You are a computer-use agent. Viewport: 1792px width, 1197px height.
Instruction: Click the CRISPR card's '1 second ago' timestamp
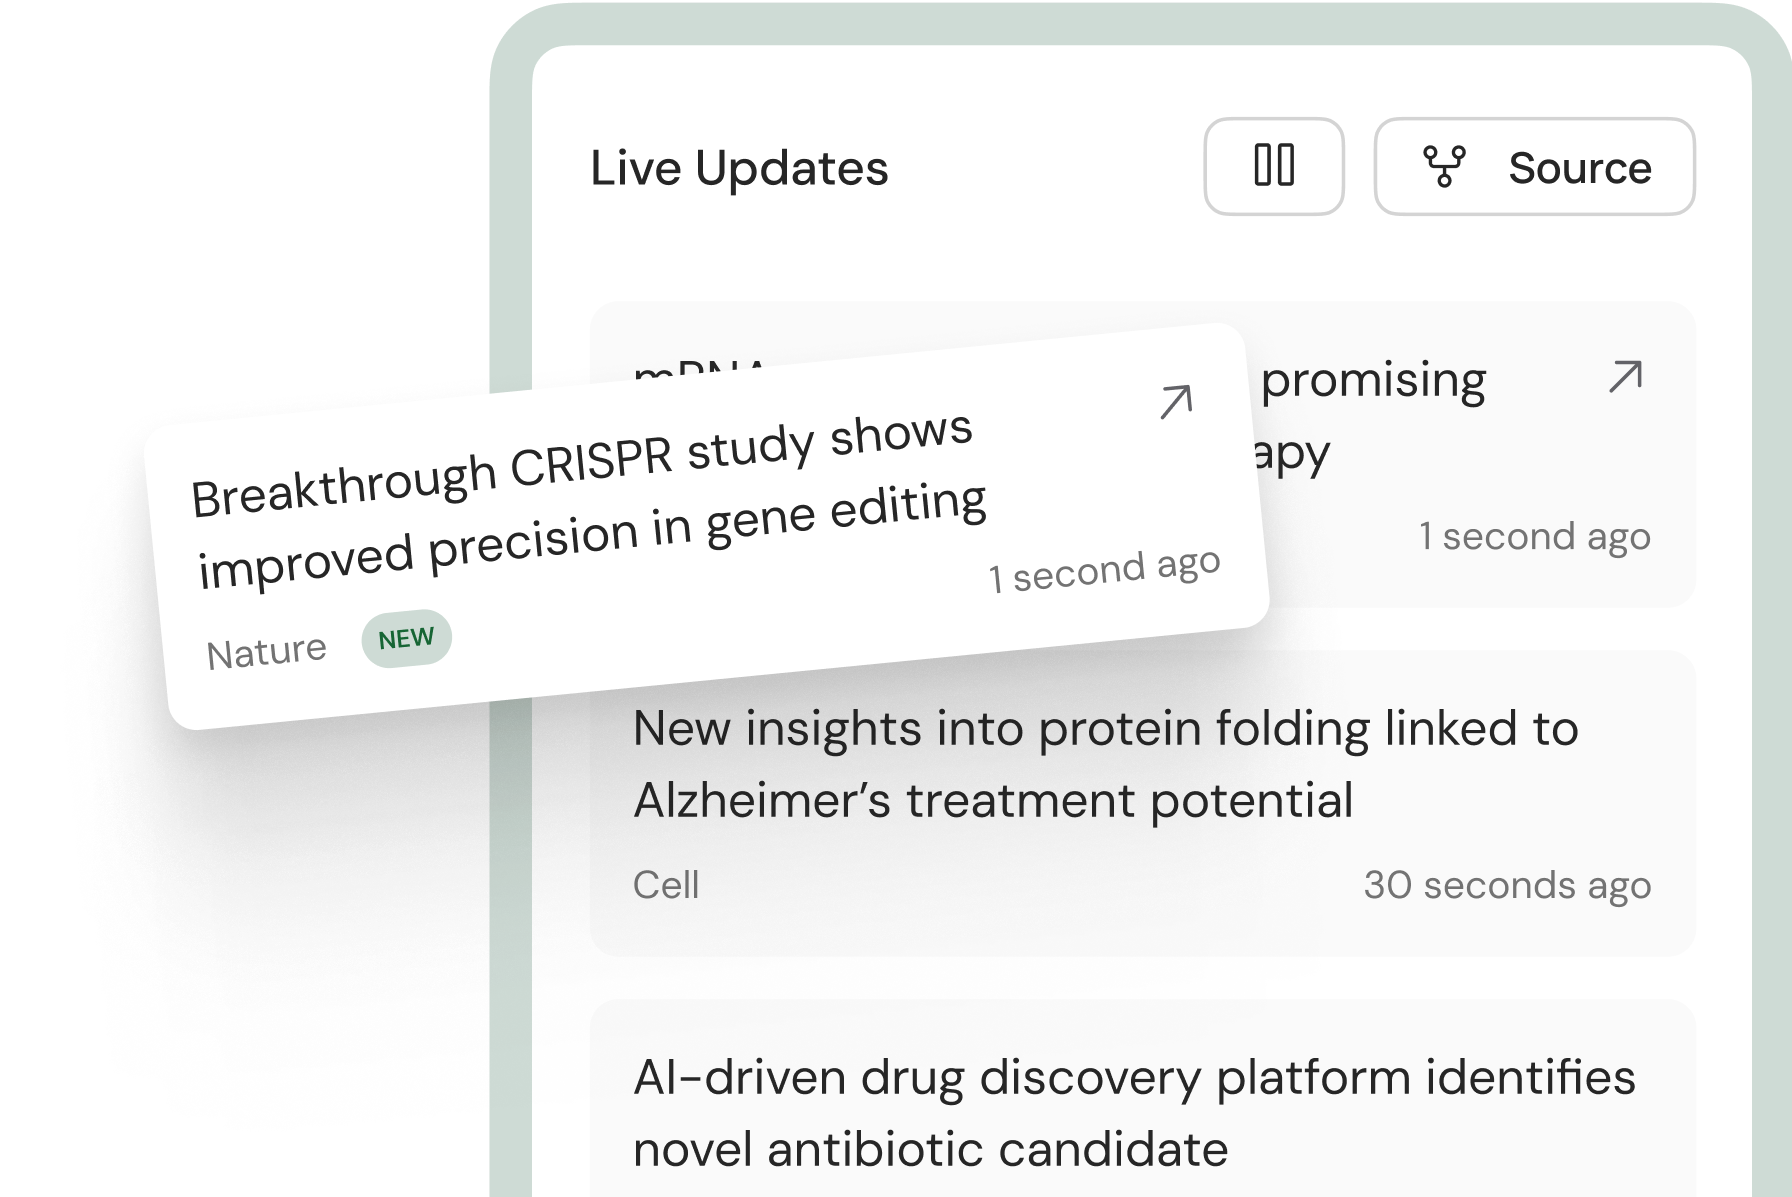point(1104,571)
